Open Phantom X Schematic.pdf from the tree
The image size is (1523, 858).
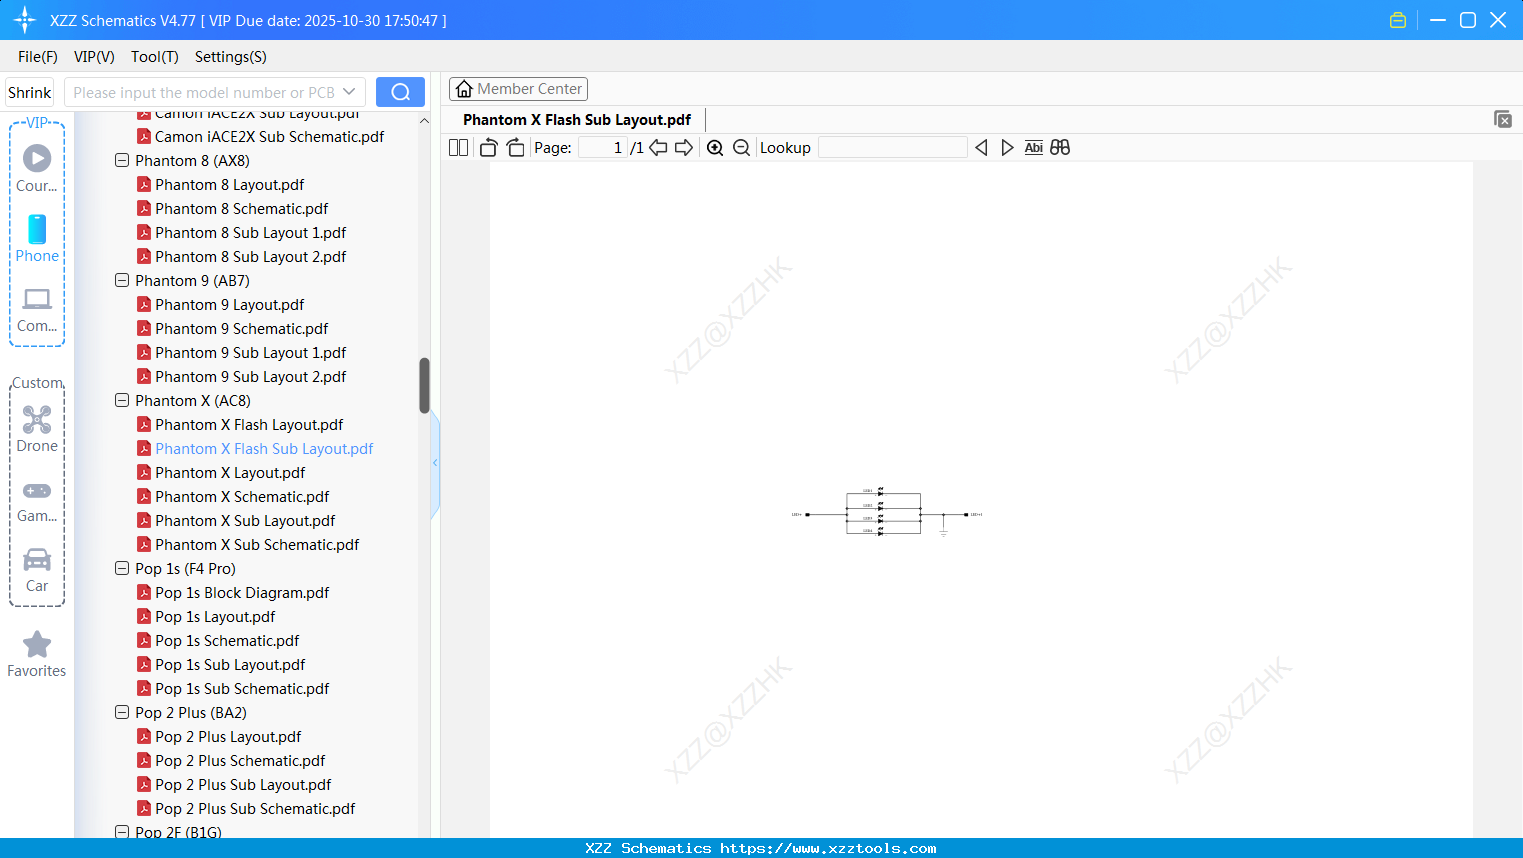click(x=241, y=496)
